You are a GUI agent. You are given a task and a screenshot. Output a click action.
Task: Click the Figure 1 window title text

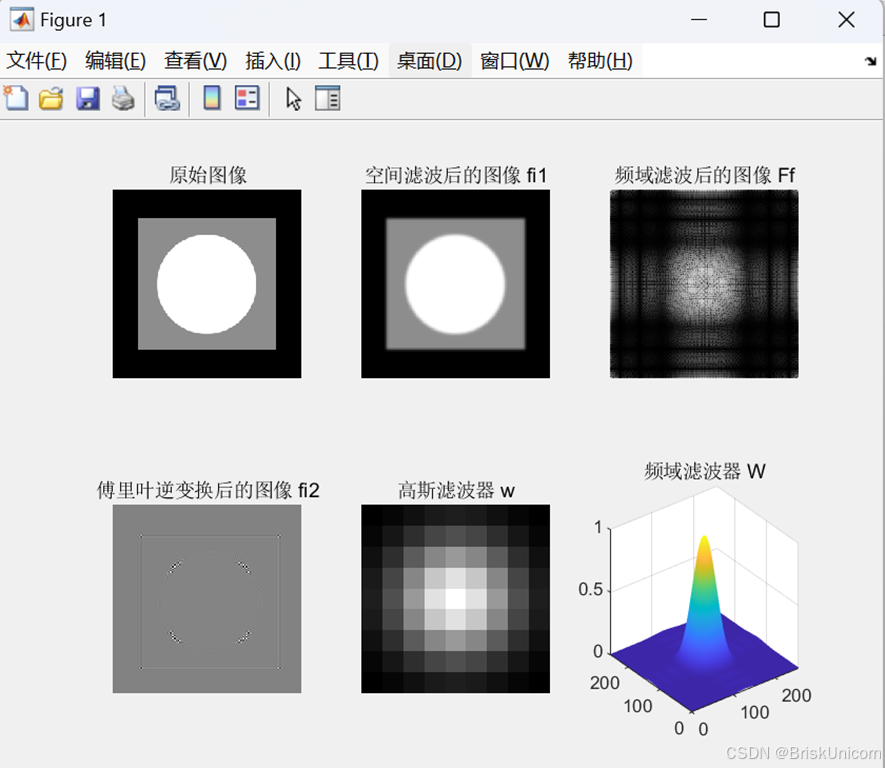(73, 20)
